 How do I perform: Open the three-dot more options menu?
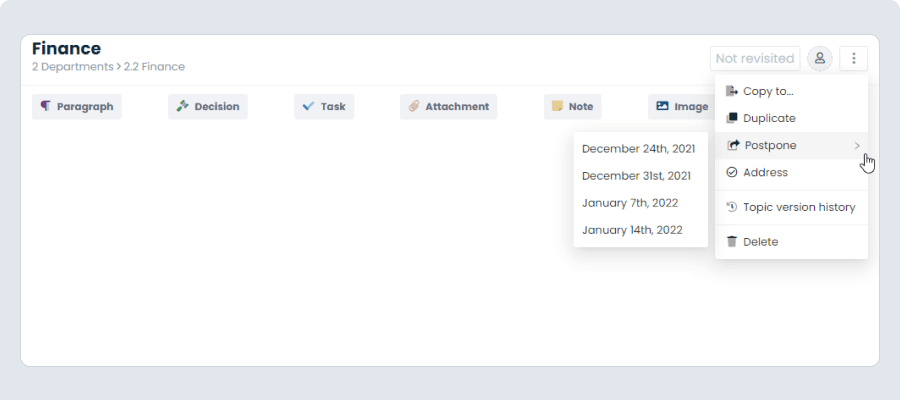(854, 59)
